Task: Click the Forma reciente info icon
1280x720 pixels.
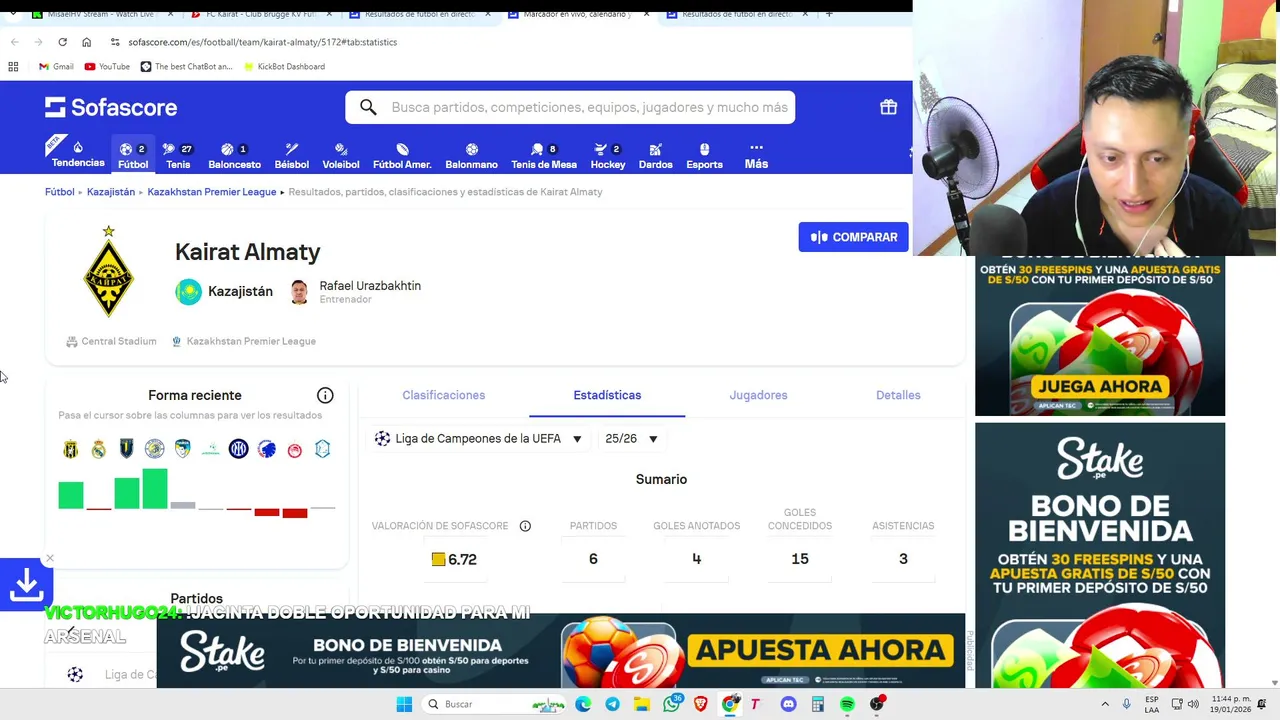Action: (x=325, y=395)
